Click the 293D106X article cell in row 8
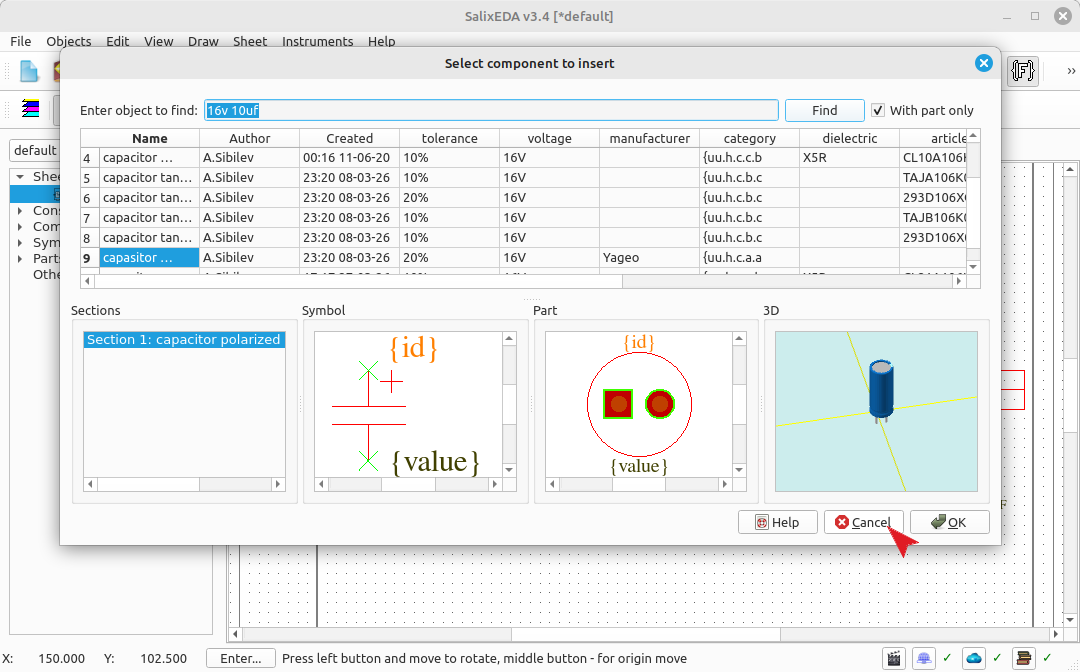Image resolution: width=1080 pixels, height=672 pixels. (x=933, y=238)
